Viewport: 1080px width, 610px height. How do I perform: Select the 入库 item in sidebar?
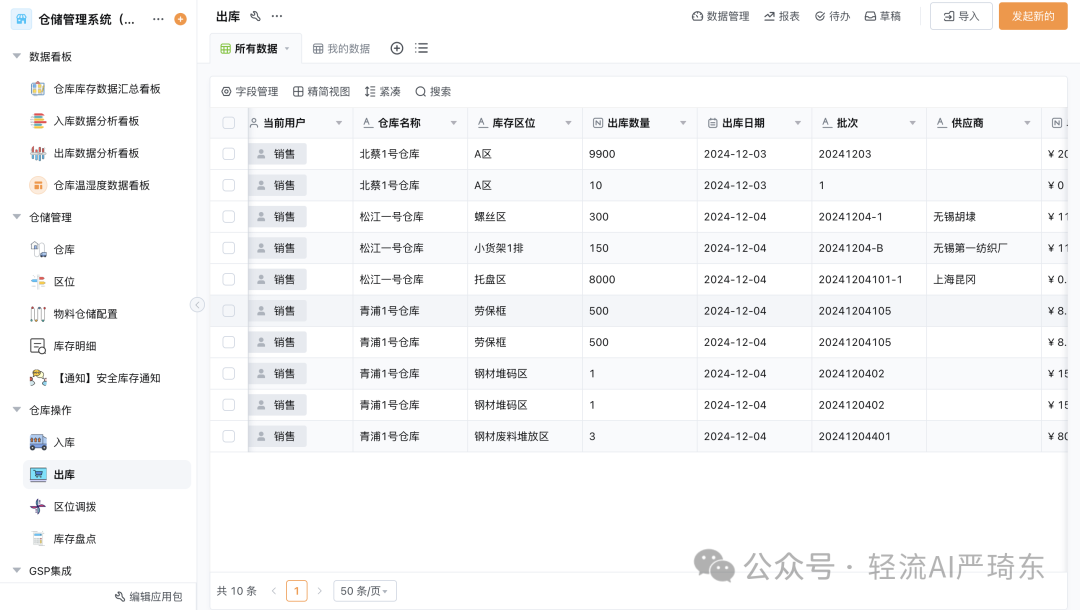pyautogui.click(x=64, y=442)
